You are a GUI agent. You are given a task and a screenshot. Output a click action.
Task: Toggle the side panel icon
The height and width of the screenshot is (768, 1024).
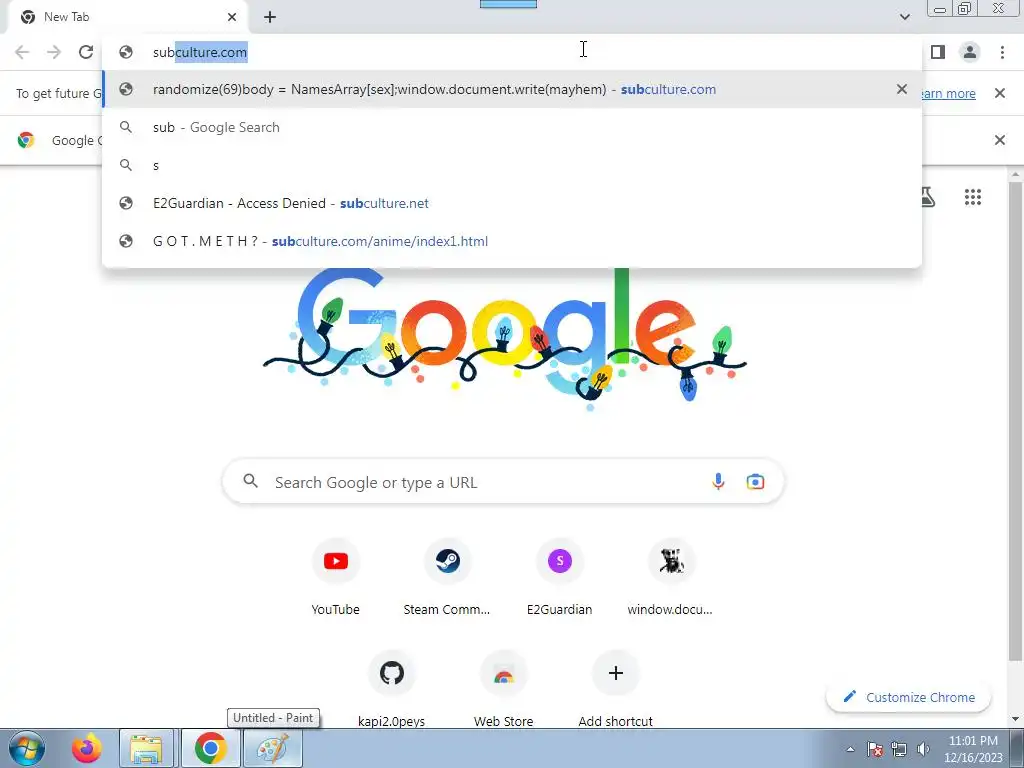tap(938, 52)
